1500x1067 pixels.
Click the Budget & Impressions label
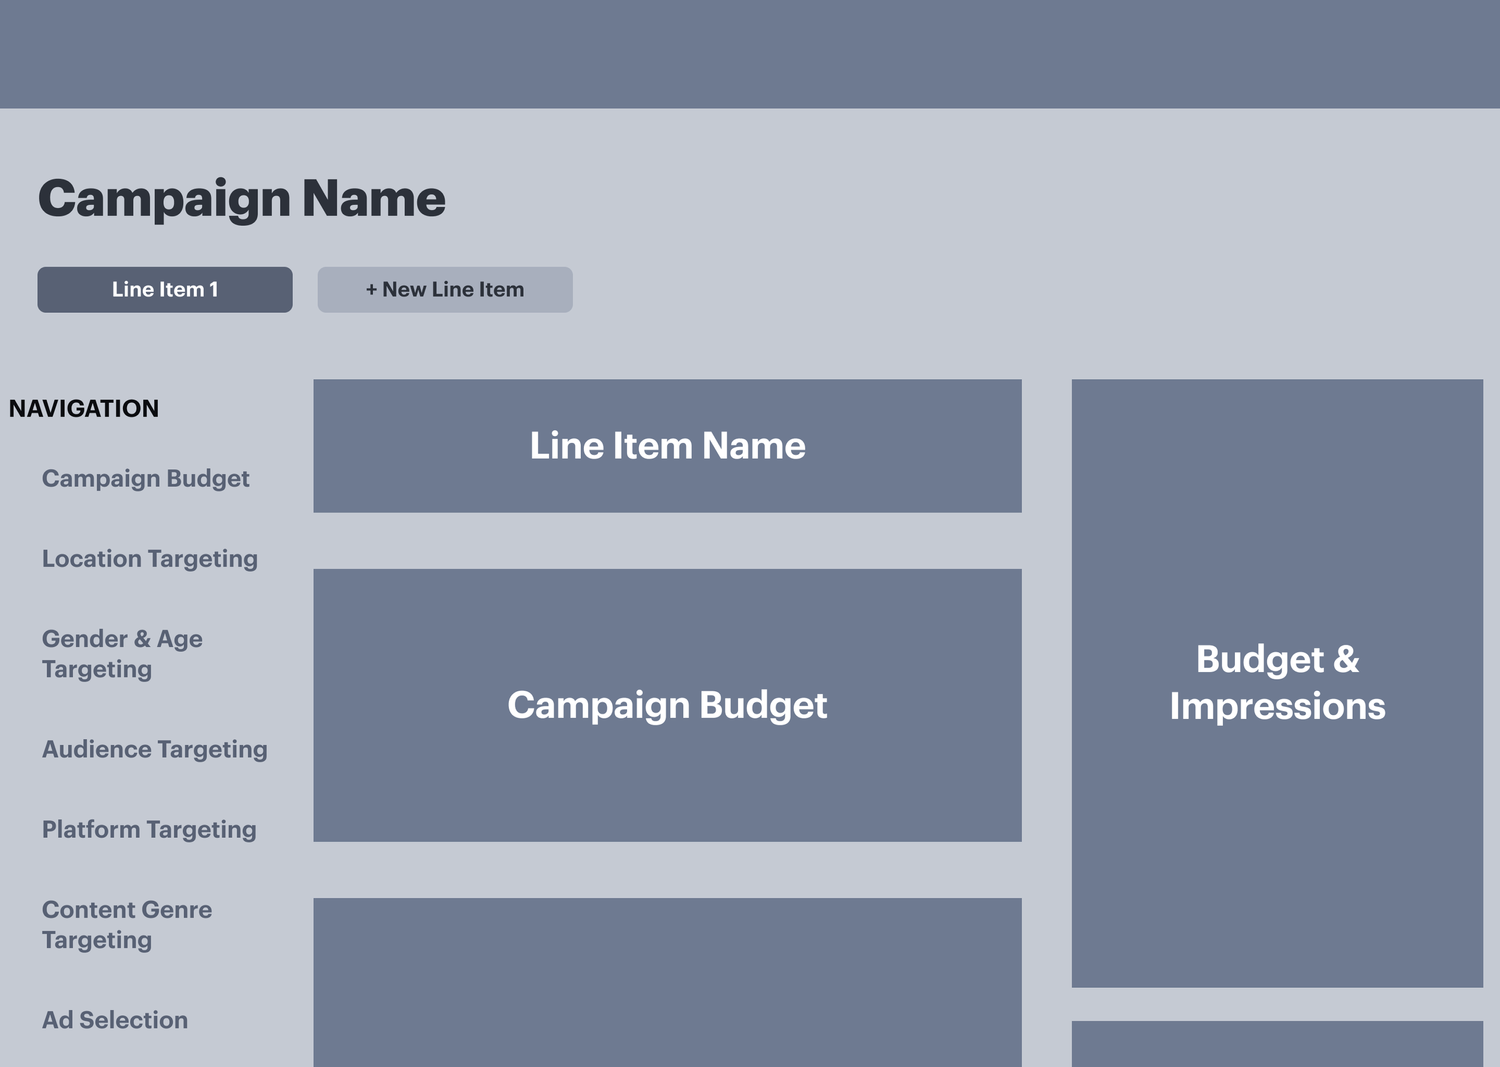pos(1277,683)
